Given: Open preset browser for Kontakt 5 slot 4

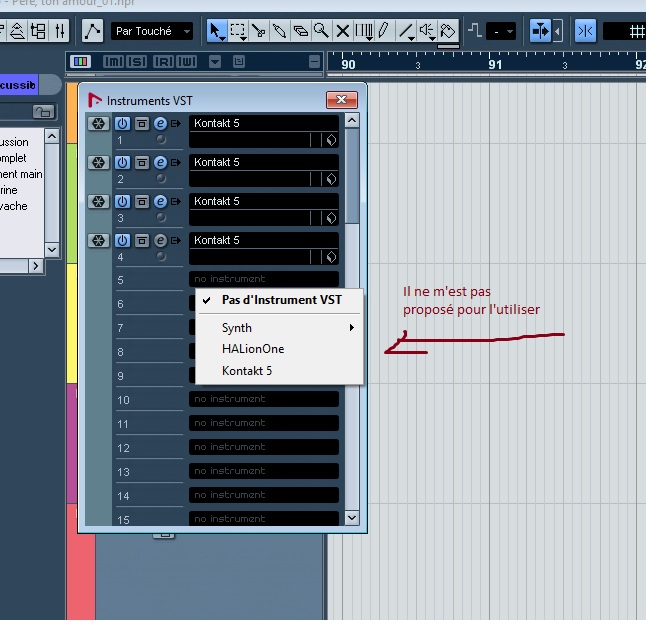Looking at the screenshot, I should (x=331, y=257).
